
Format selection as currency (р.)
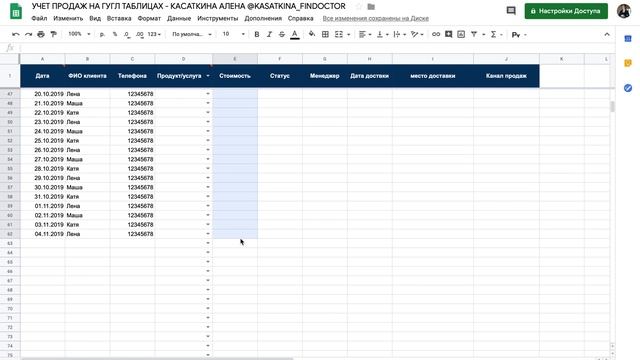[102, 35]
